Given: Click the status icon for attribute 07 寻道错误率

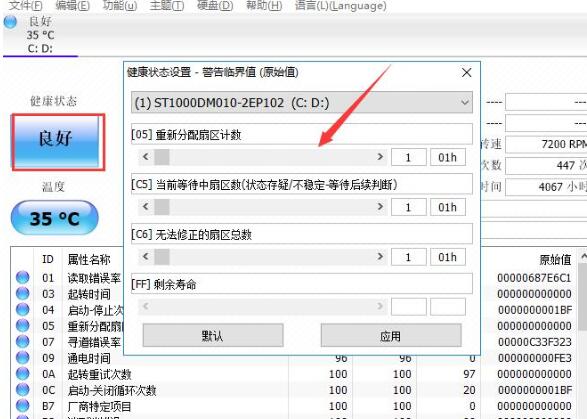Looking at the screenshot, I should pos(22,341).
